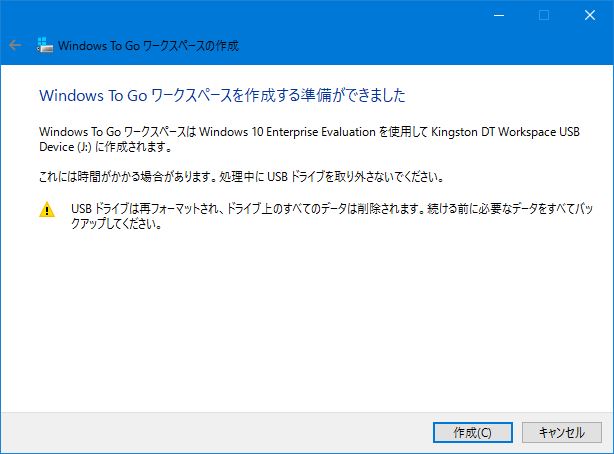Click the Device (J:) drive letter text
Screen dimensions: 614x454
(x=65, y=147)
